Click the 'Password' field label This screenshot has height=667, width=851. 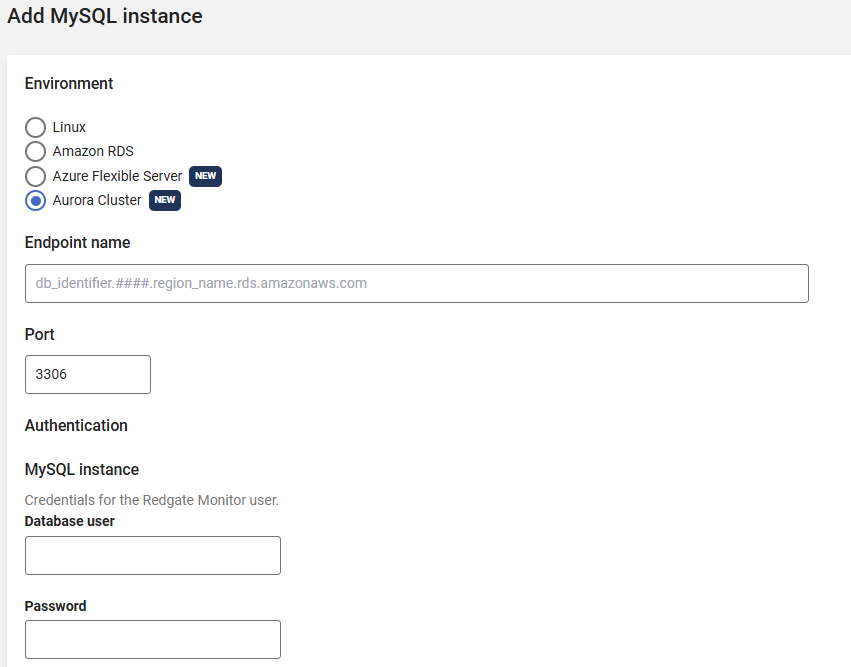[55, 606]
